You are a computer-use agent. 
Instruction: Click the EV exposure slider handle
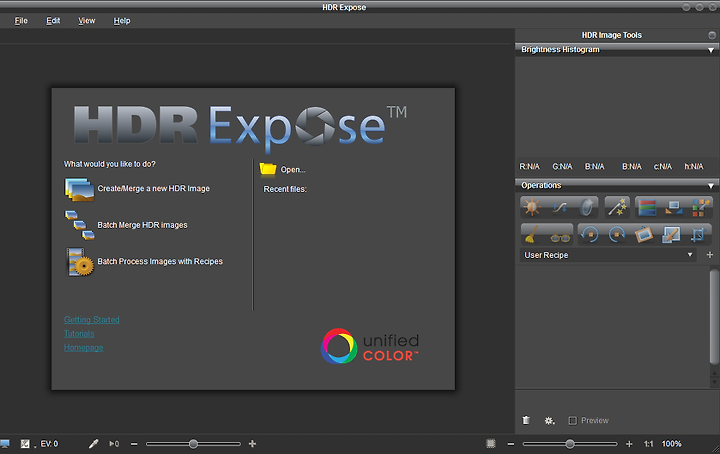[193, 444]
